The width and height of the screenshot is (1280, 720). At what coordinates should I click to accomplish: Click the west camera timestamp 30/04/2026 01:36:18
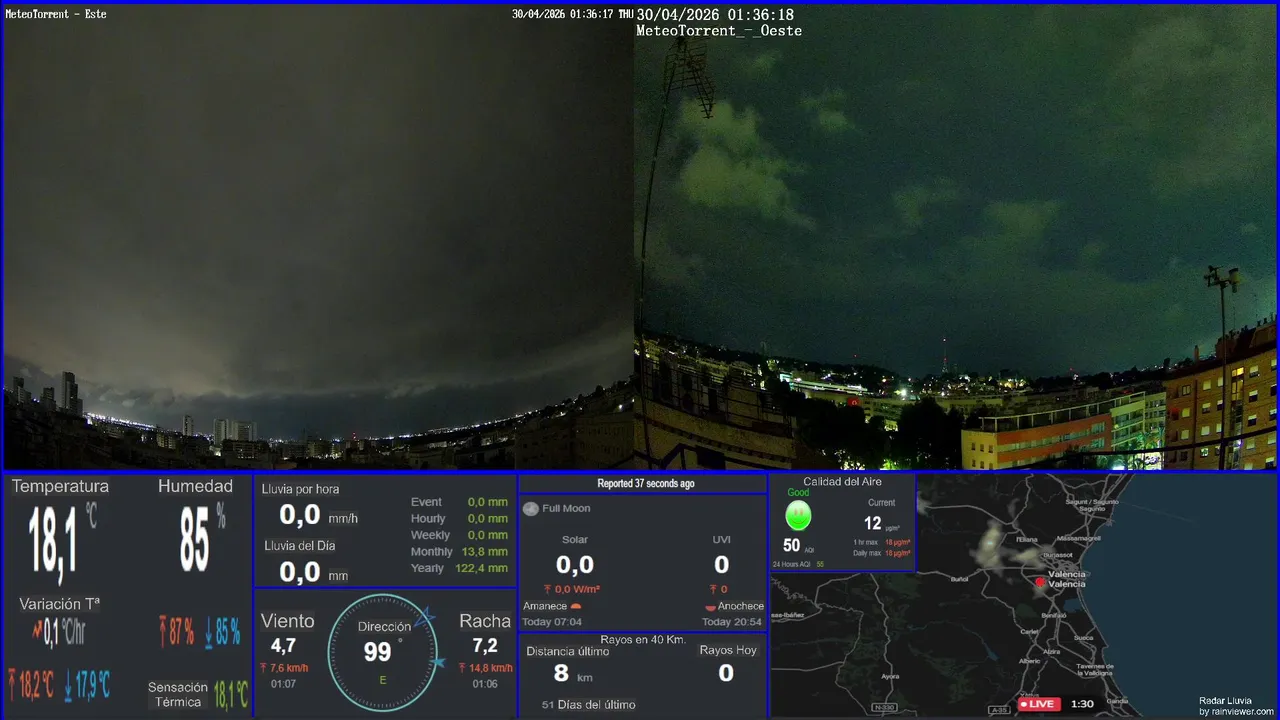pyautogui.click(x=715, y=15)
